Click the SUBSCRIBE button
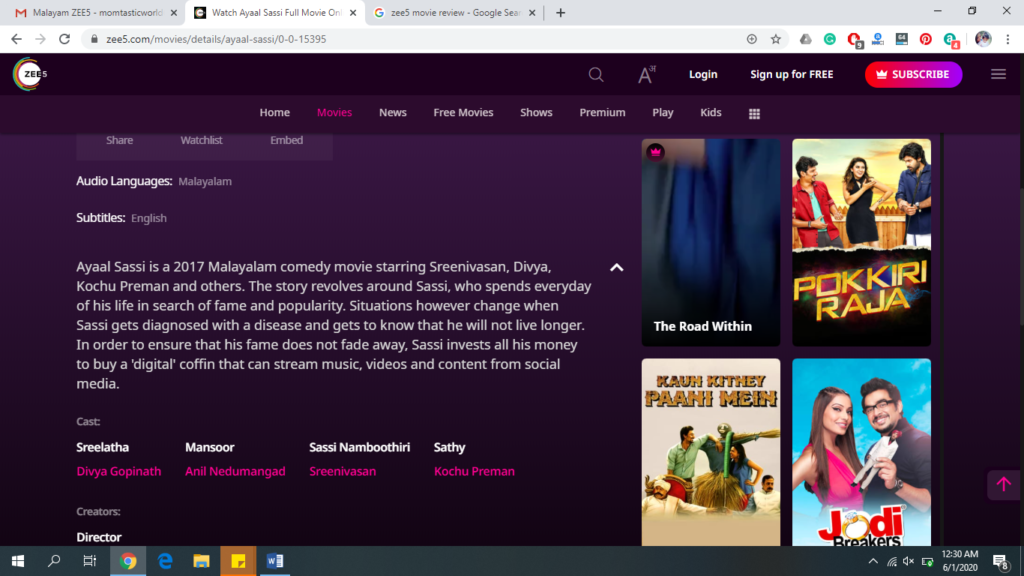1024x576 pixels. pyautogui.click(x=913, y=74)
